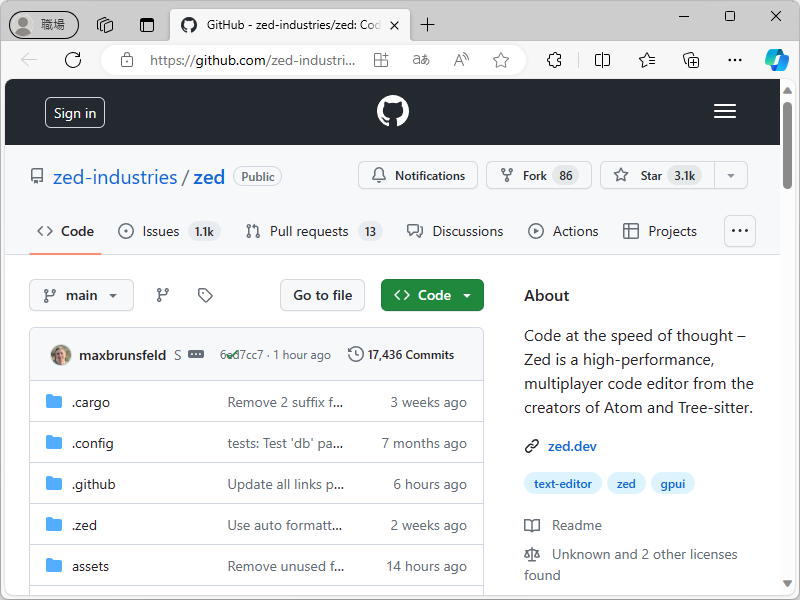Open Copilot in the browser toolbar

[x=777, y=60]
